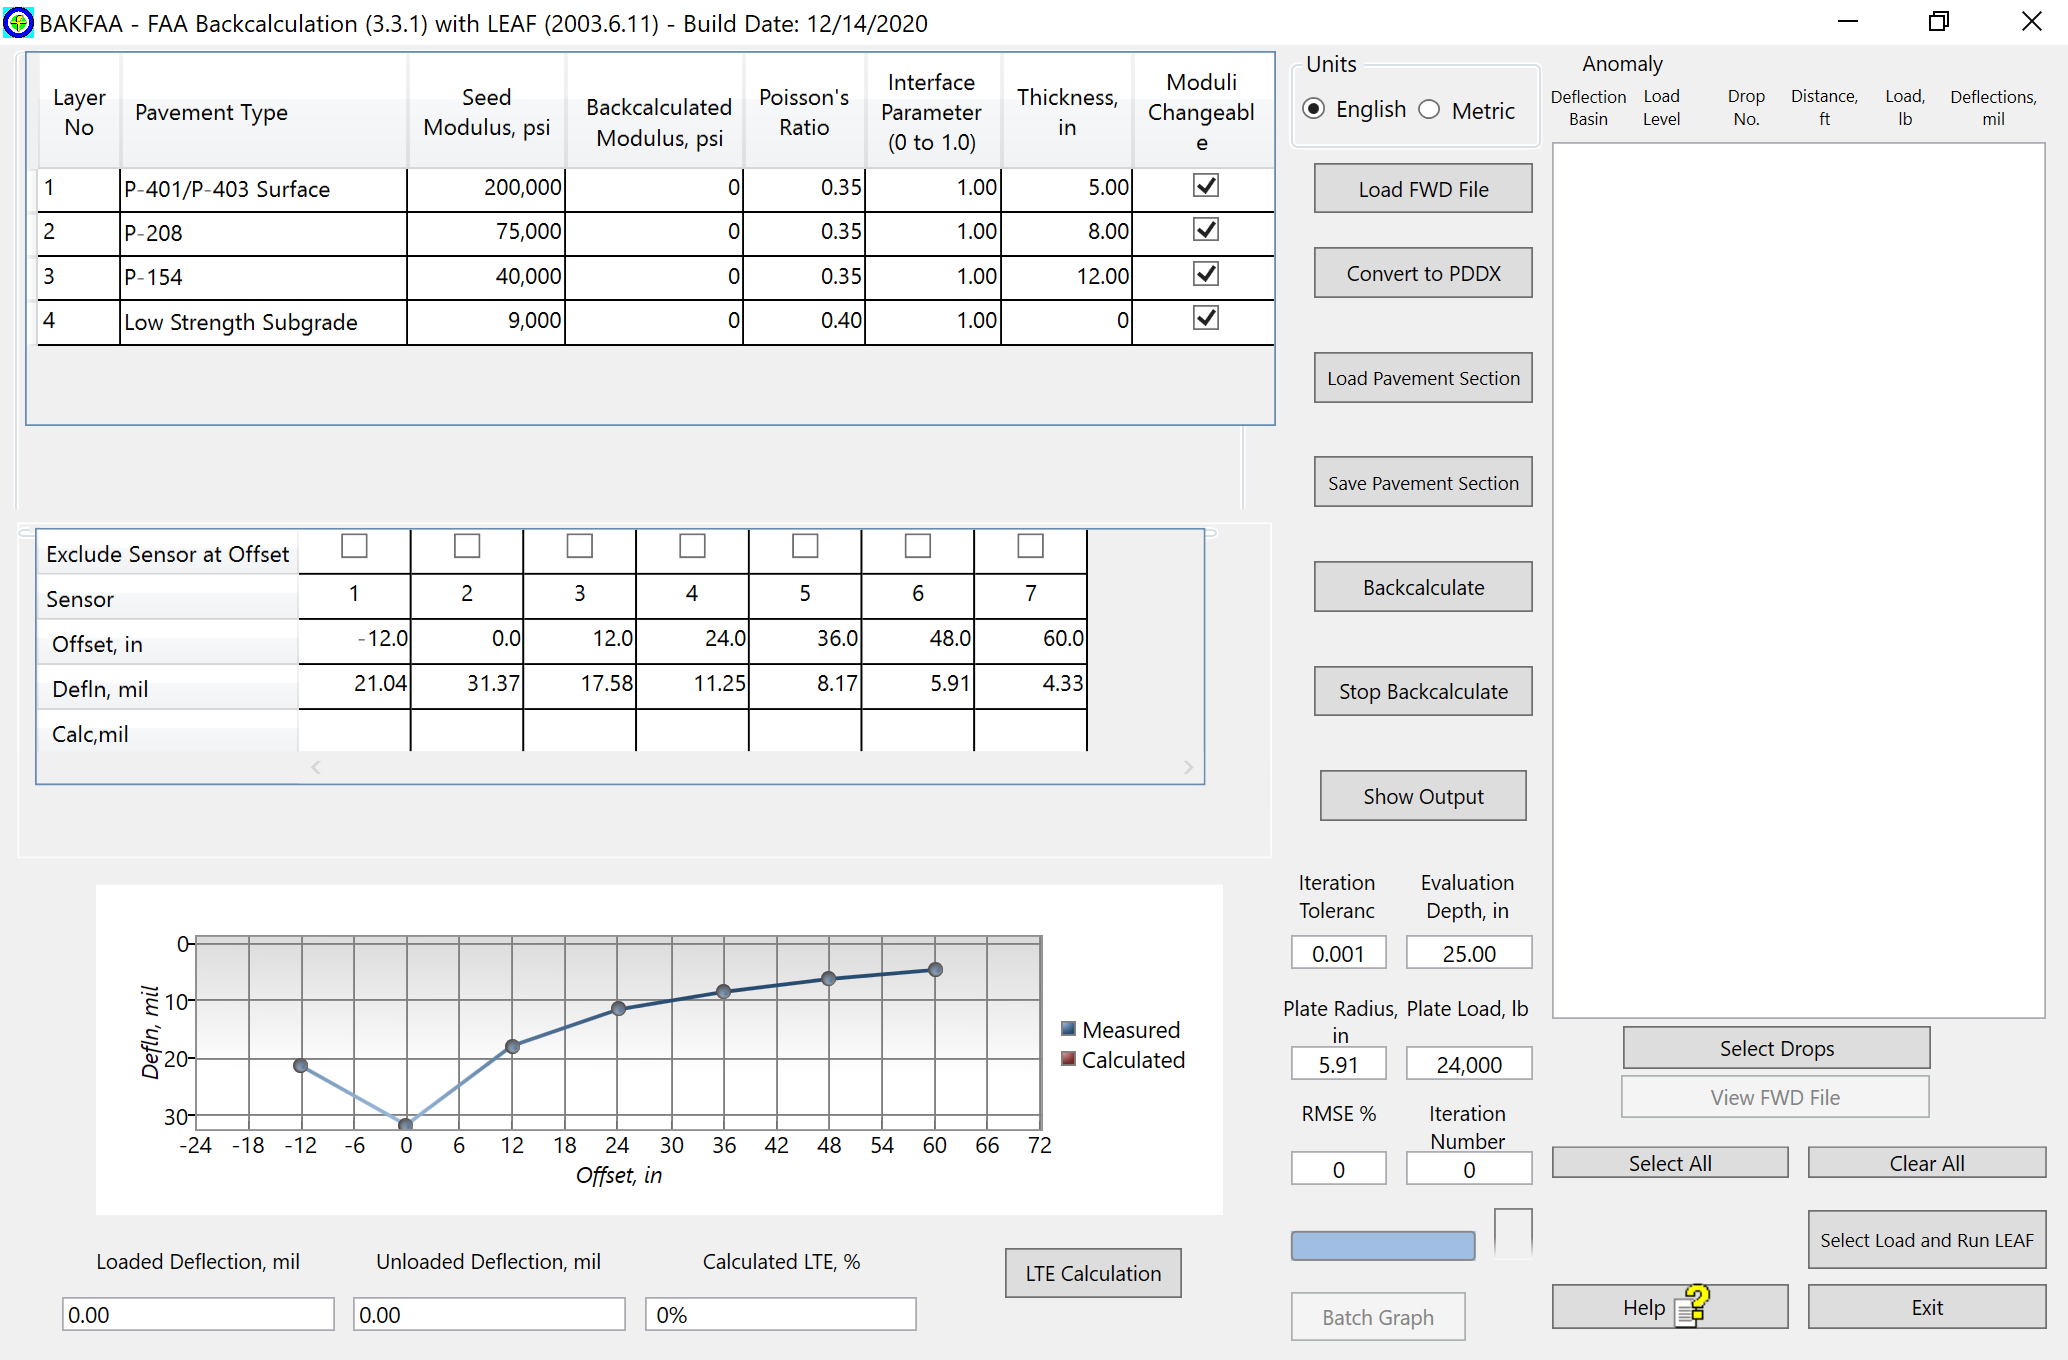
Task: Select English units radio button
Action: point(1315,109)
